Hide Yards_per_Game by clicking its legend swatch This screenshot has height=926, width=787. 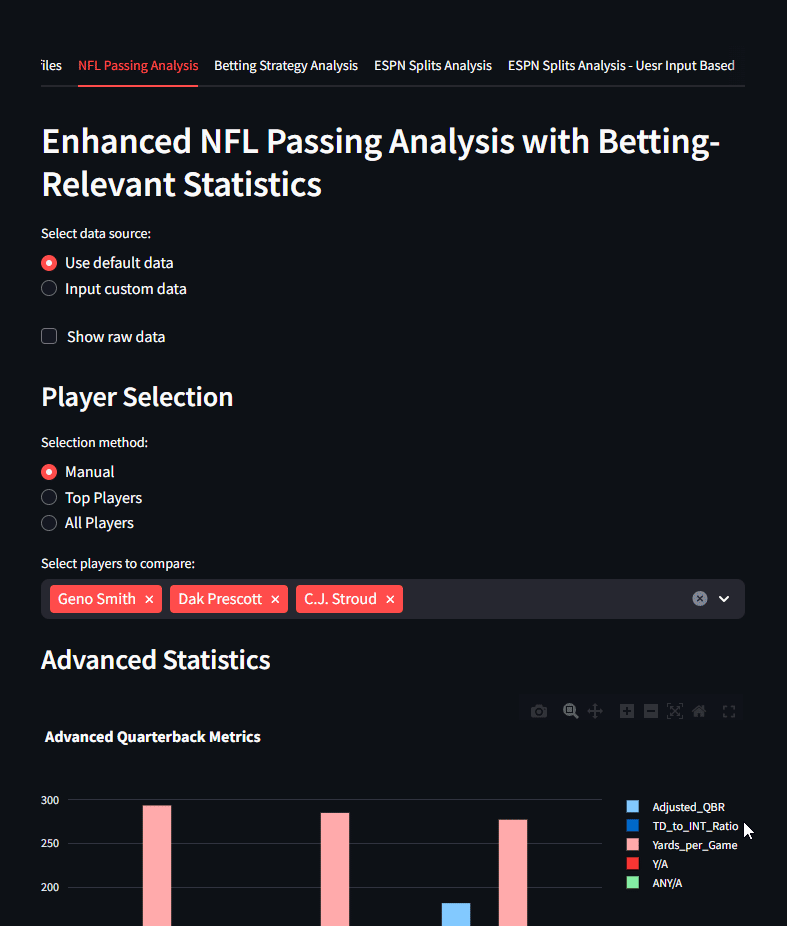[632, 845]
